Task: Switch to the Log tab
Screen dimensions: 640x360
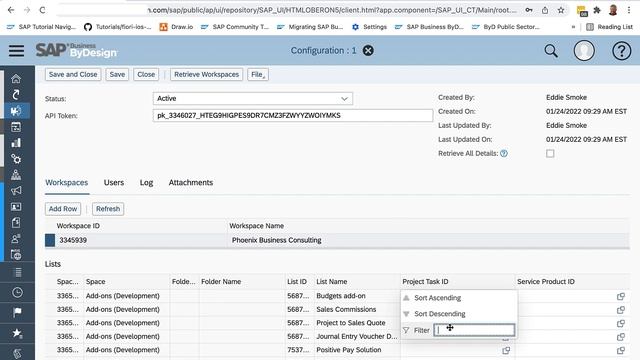Action: [x=146, y=182]
